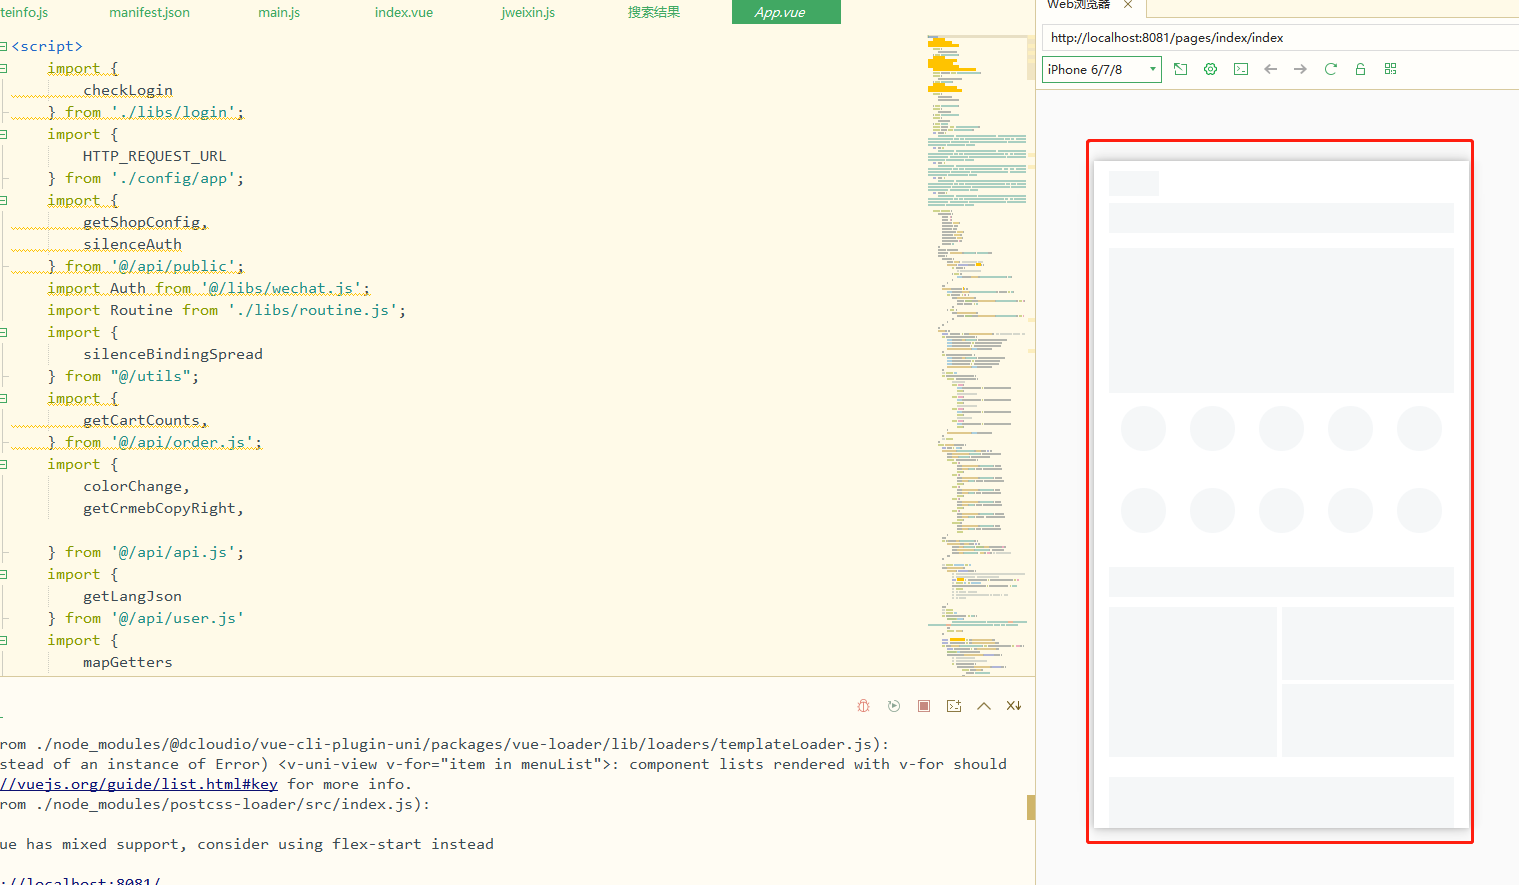Toggle the browser lock icon

pos(1360,69)
